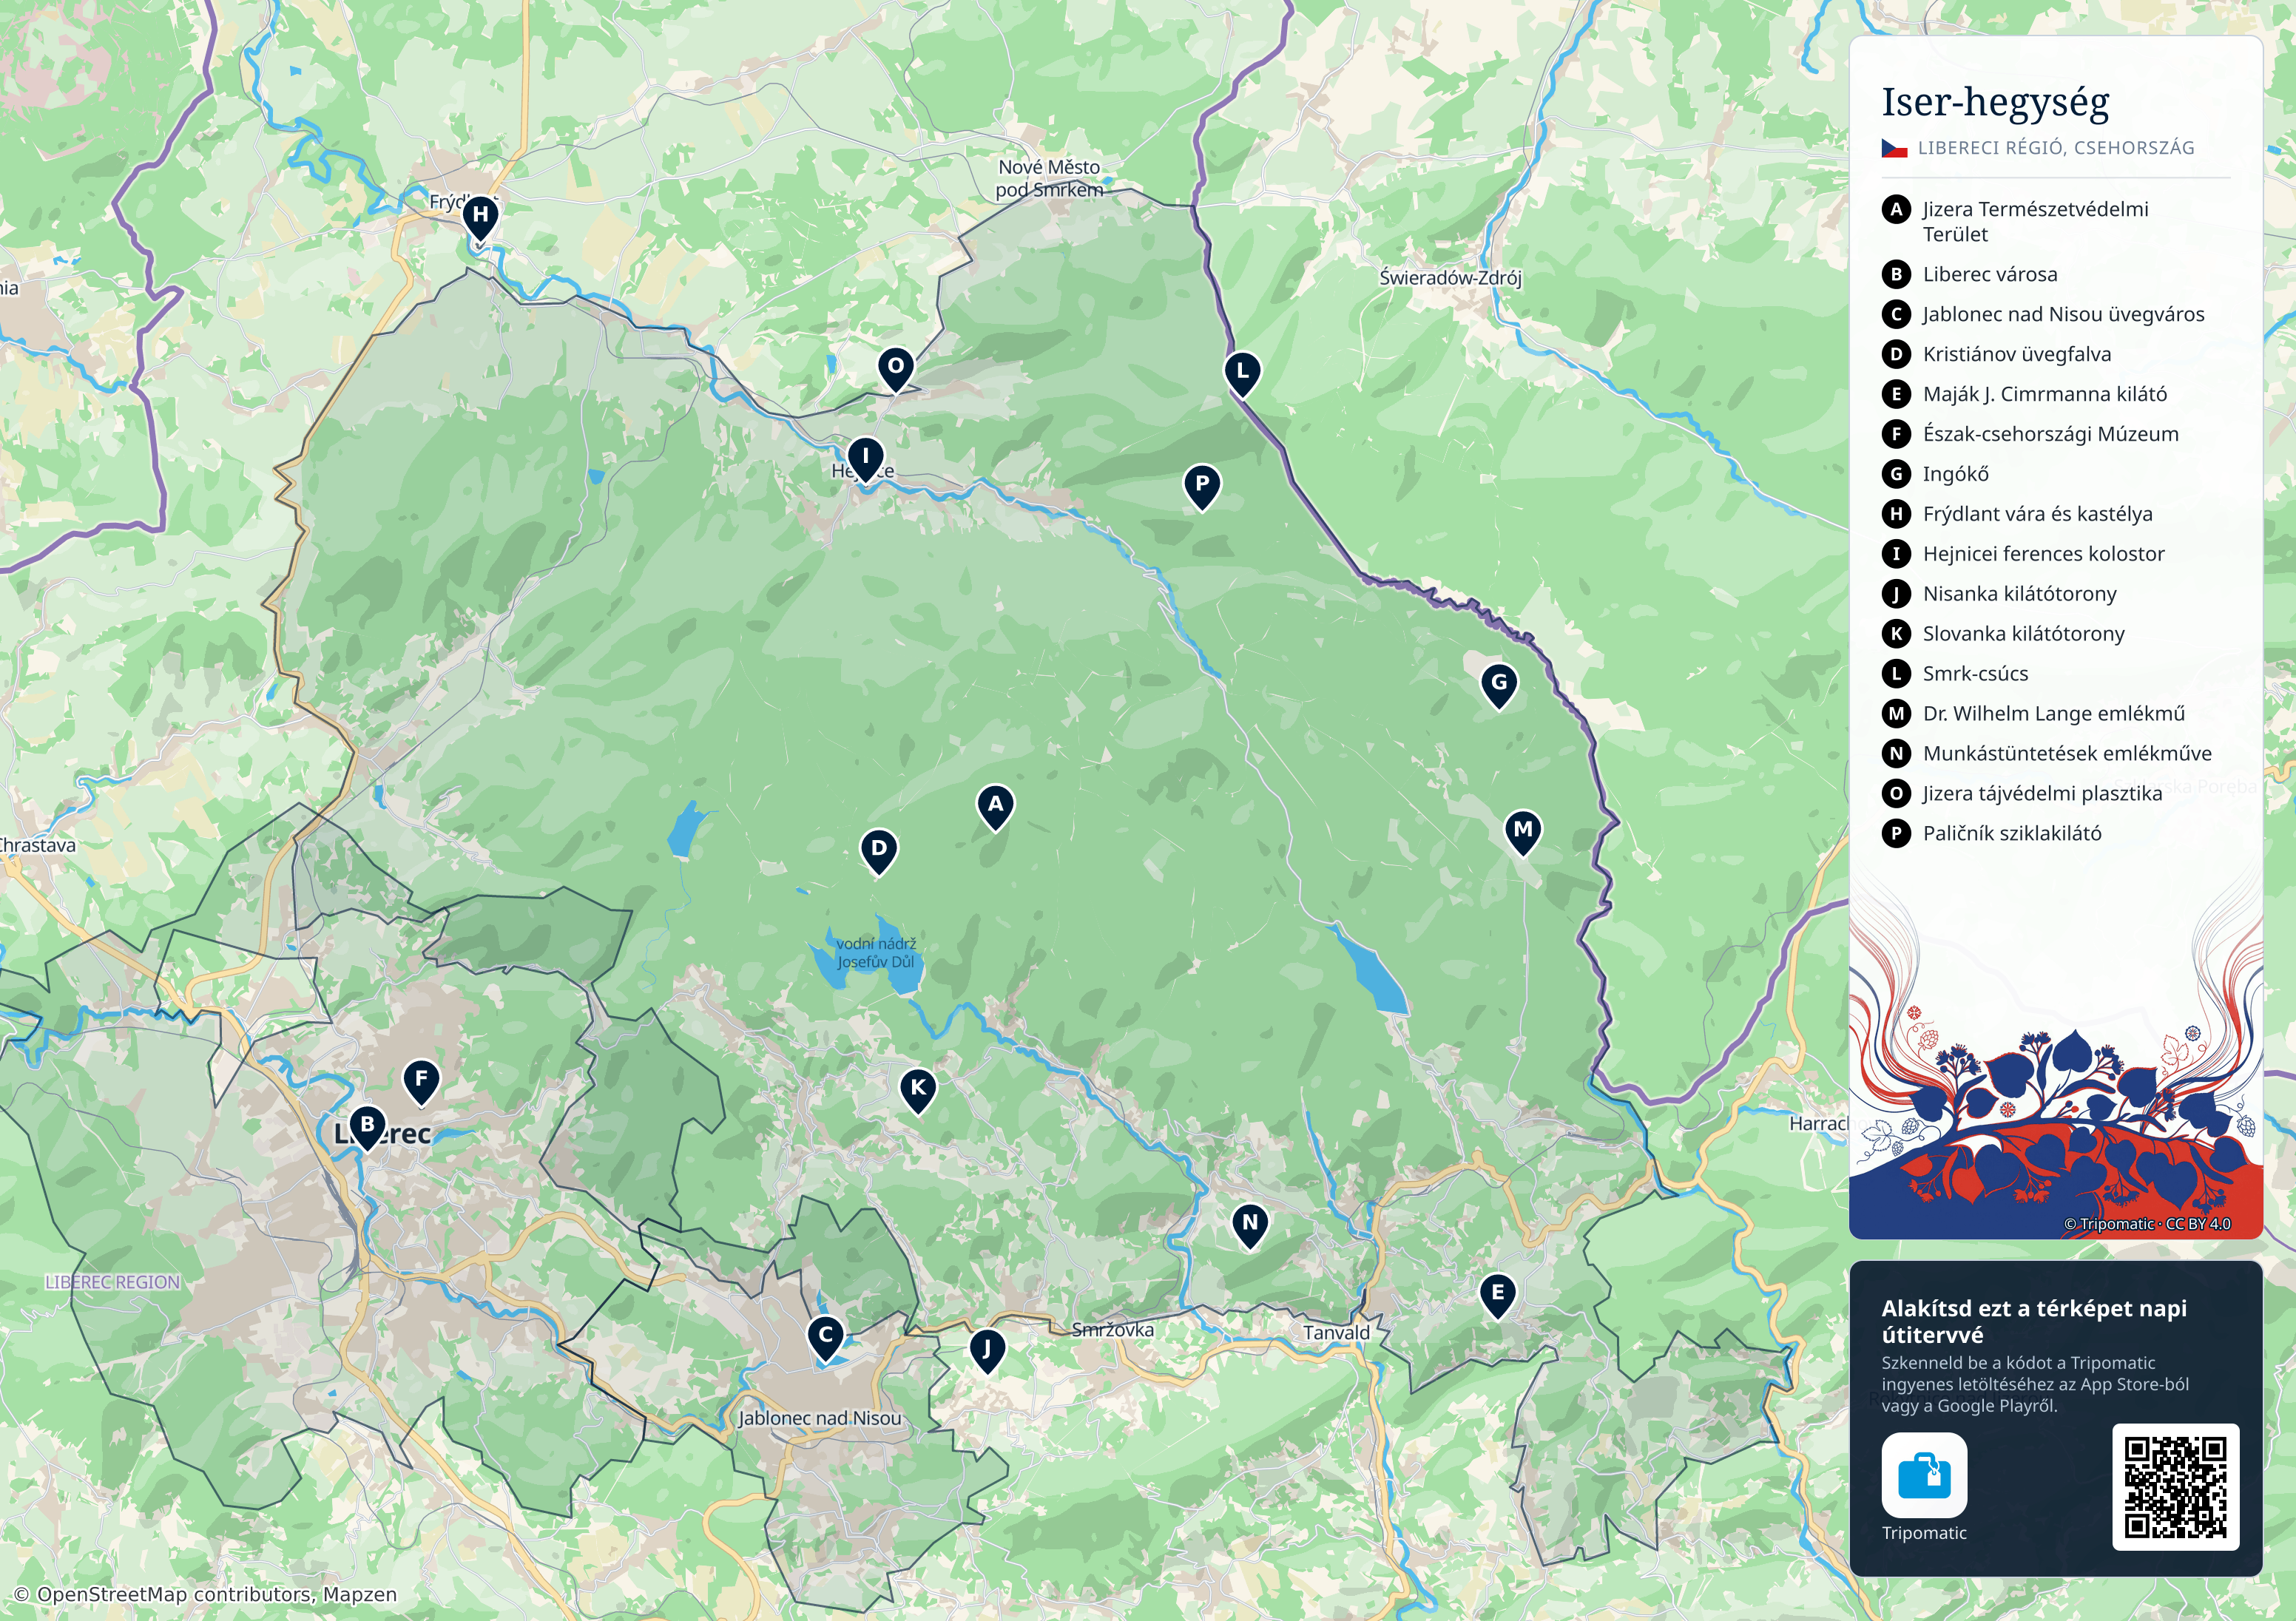The image size is (2296, 1621).
Task: Click legend text Slovanka kilátótorony
Action: tap(2023, 634)
